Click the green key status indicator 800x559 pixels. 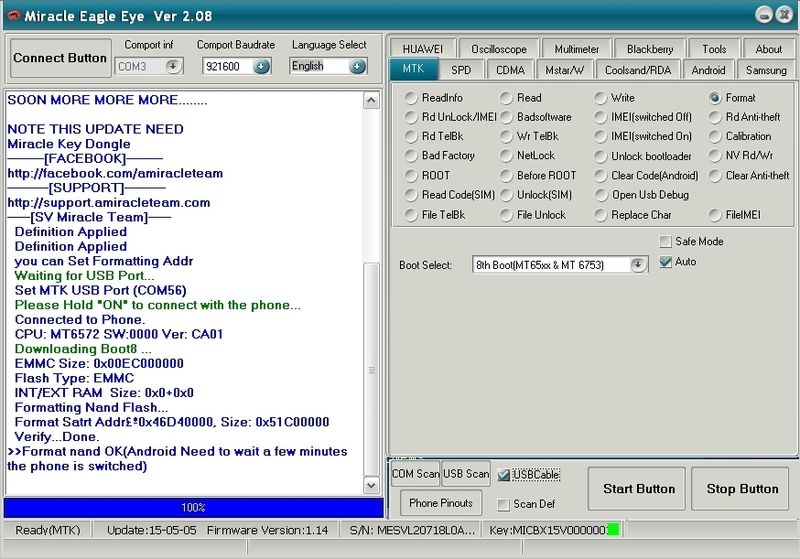pos(613,530)
